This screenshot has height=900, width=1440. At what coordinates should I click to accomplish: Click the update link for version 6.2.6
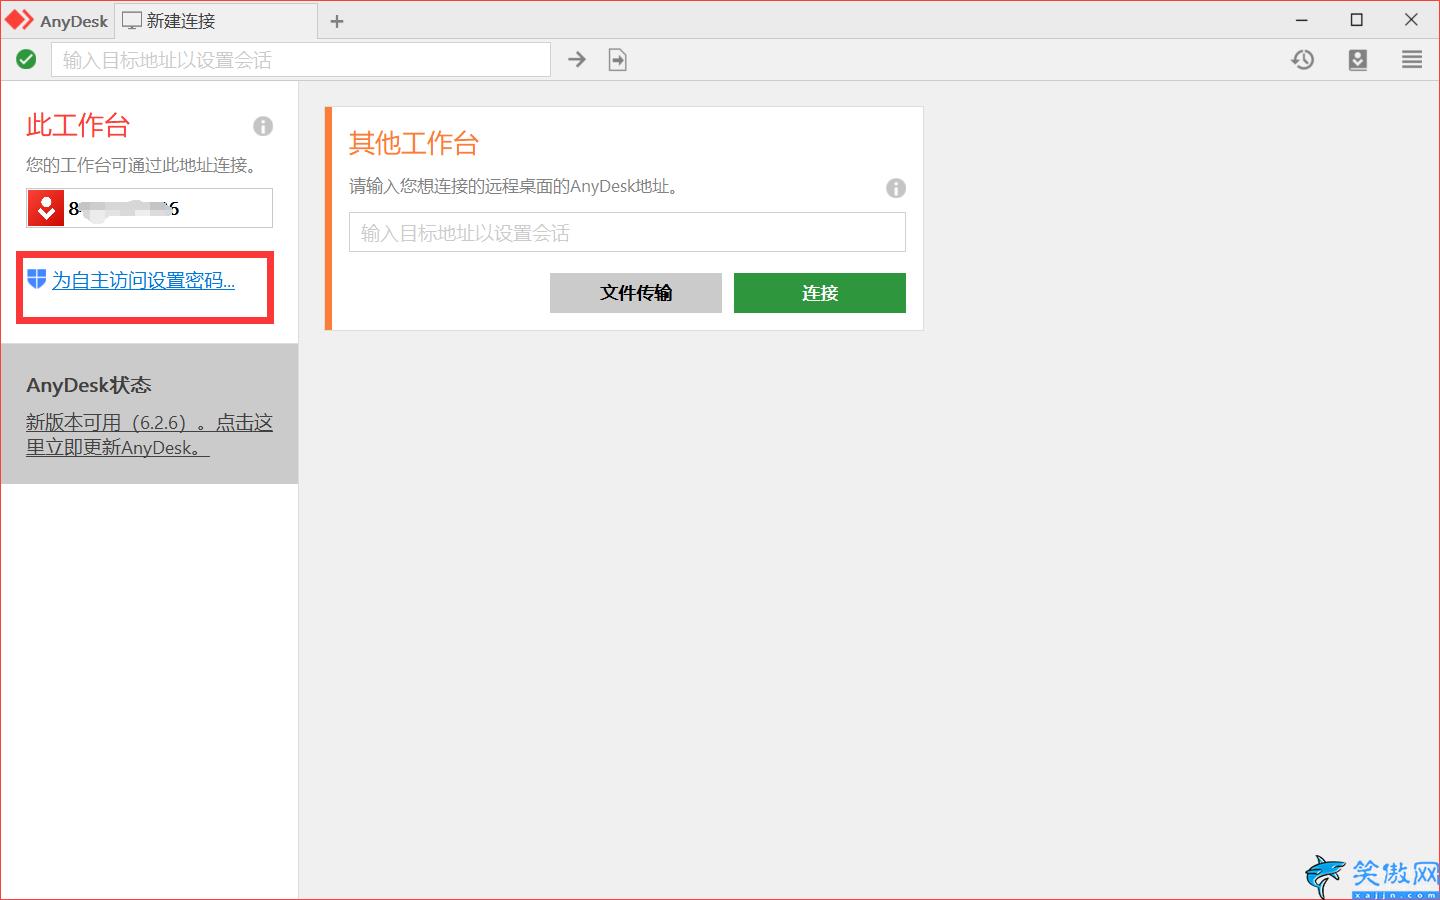pos(149,435)
